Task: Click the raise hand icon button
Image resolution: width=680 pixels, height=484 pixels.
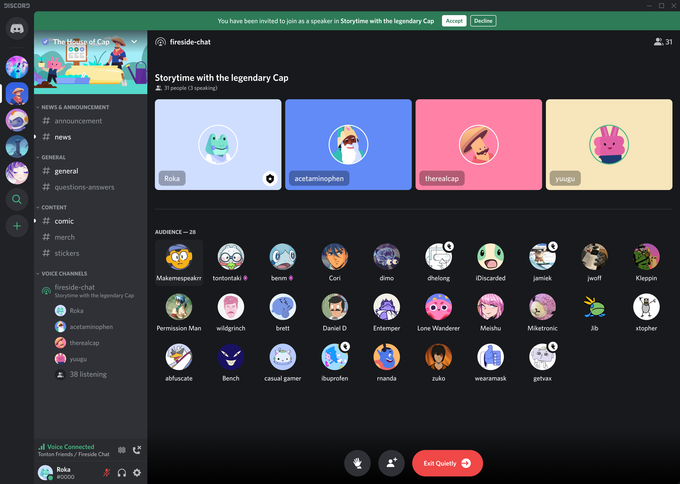Action: click(357, 463)
